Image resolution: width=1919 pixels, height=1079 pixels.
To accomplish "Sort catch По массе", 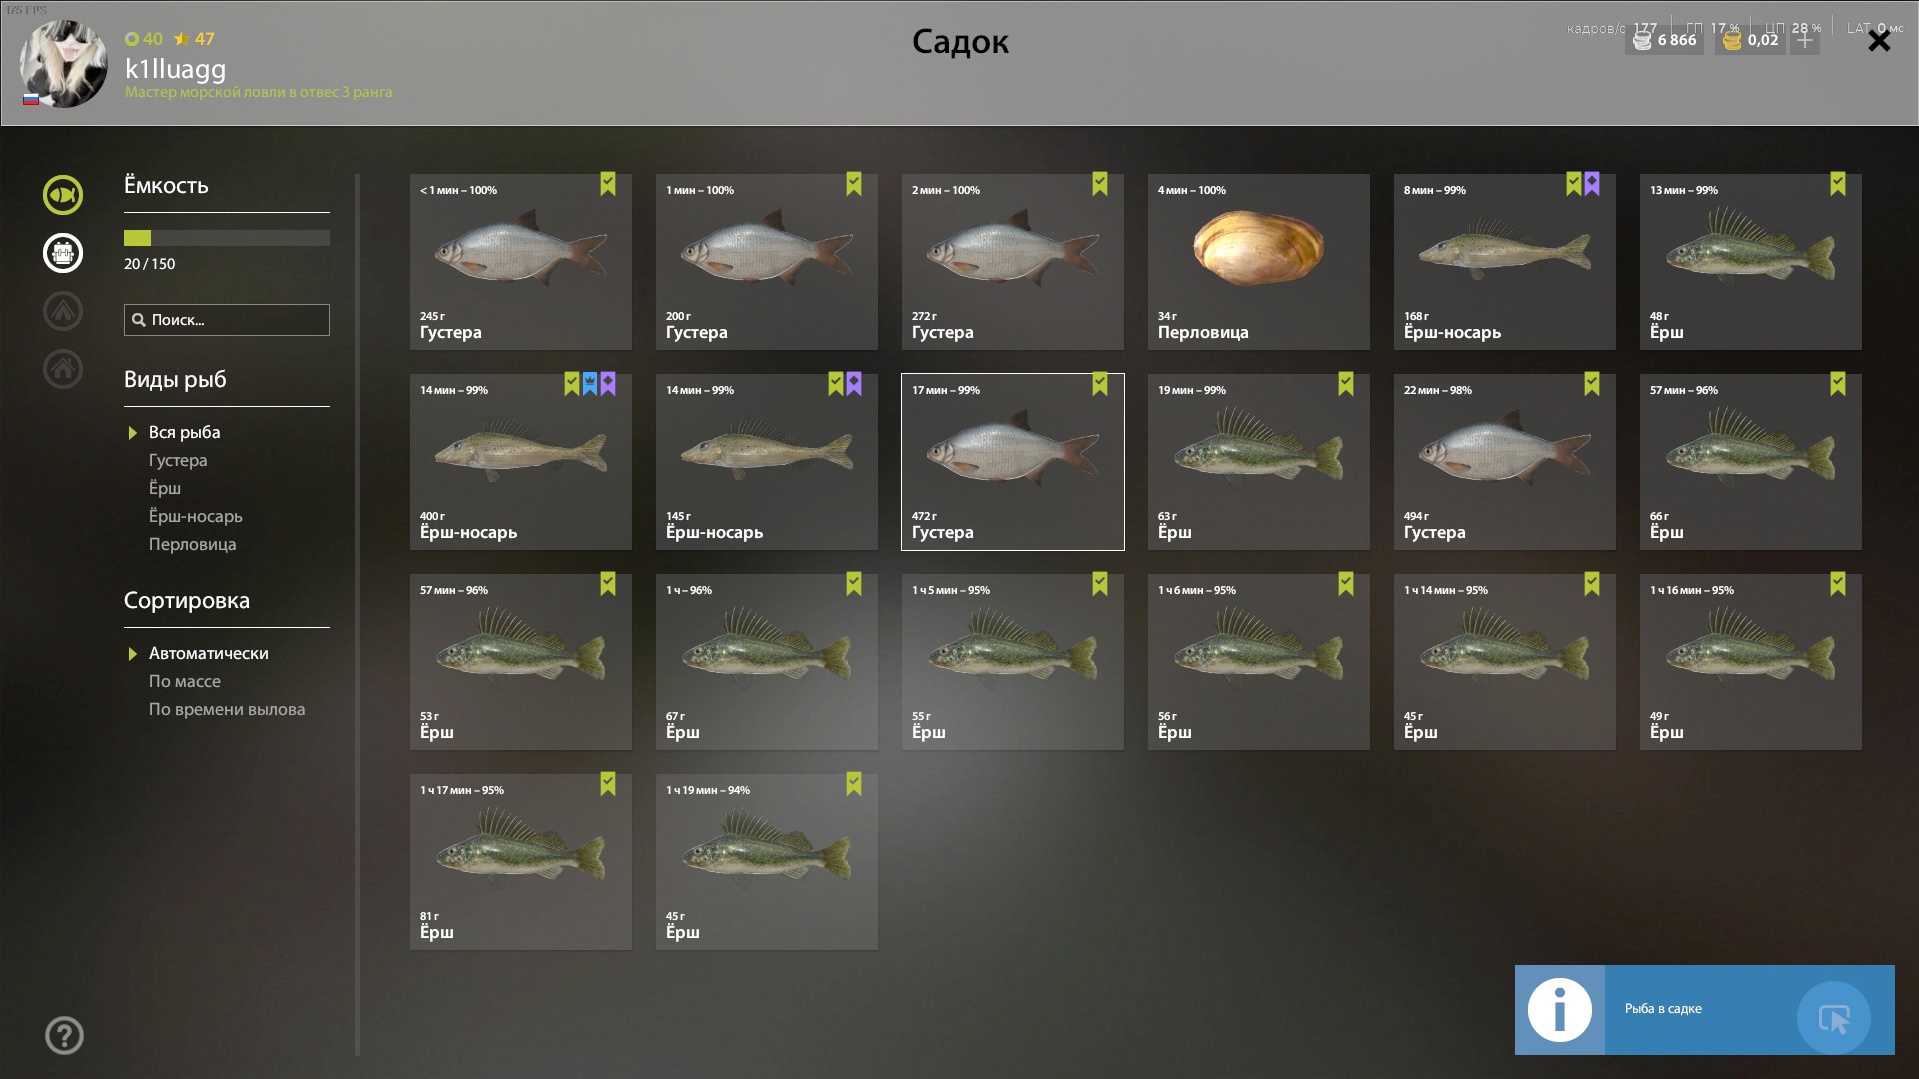I will (x=185, y=681).
